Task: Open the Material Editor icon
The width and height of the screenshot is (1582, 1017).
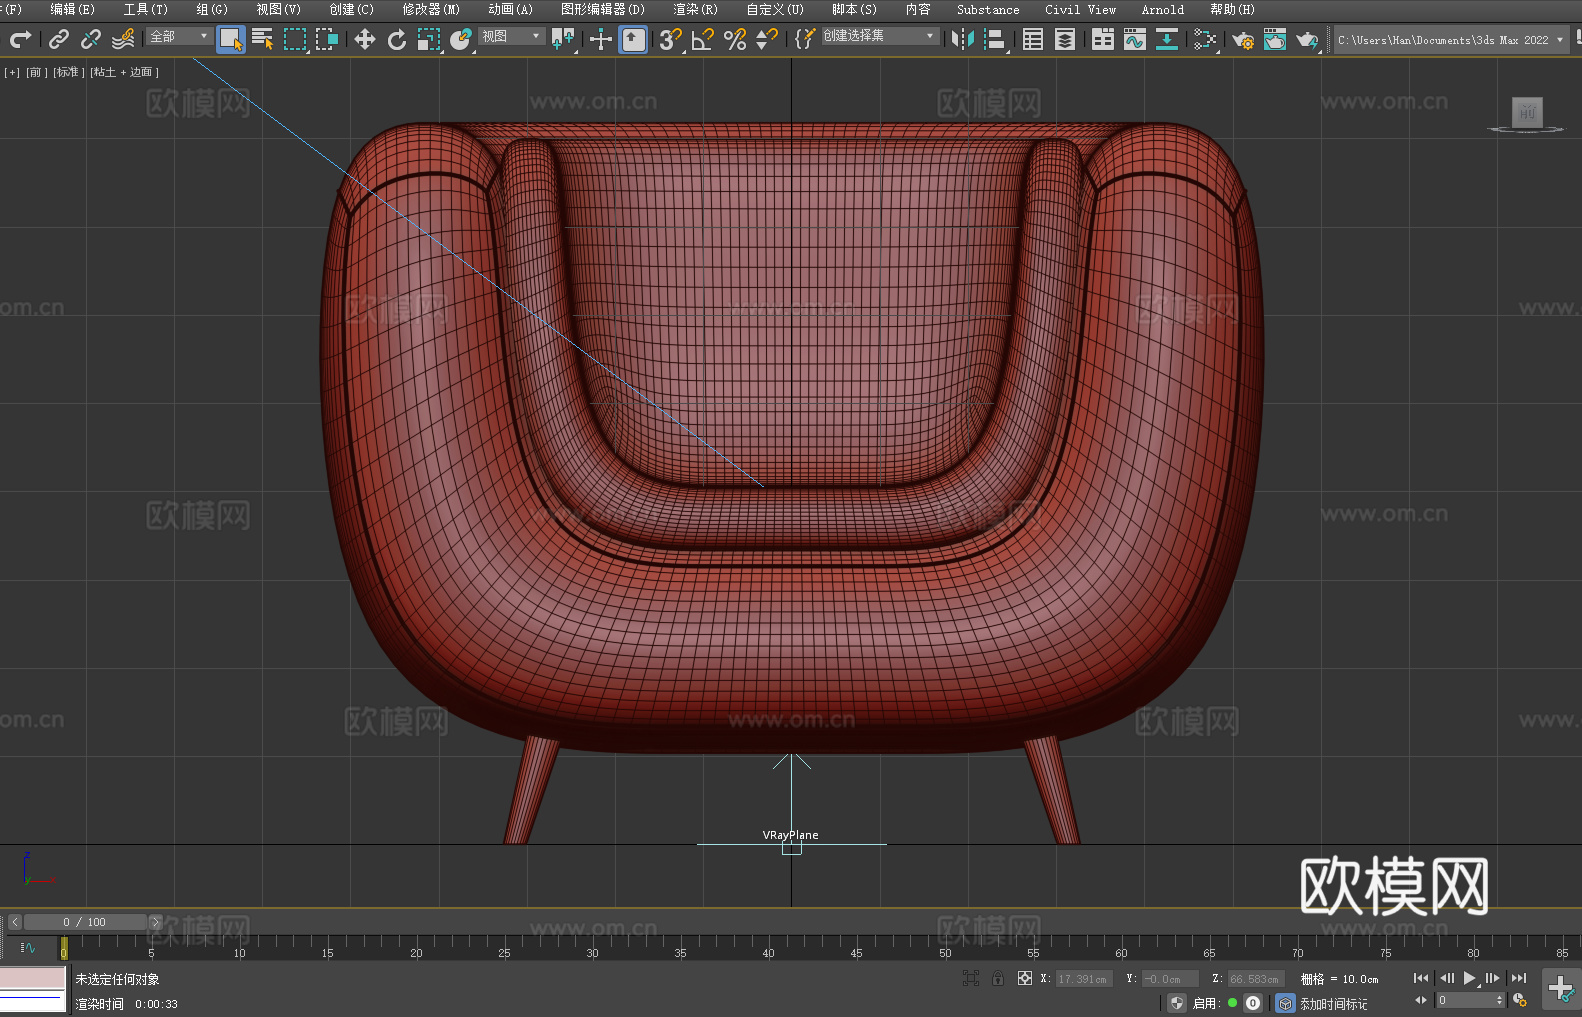Action: pyautogui.click(x=1205, y=39)
